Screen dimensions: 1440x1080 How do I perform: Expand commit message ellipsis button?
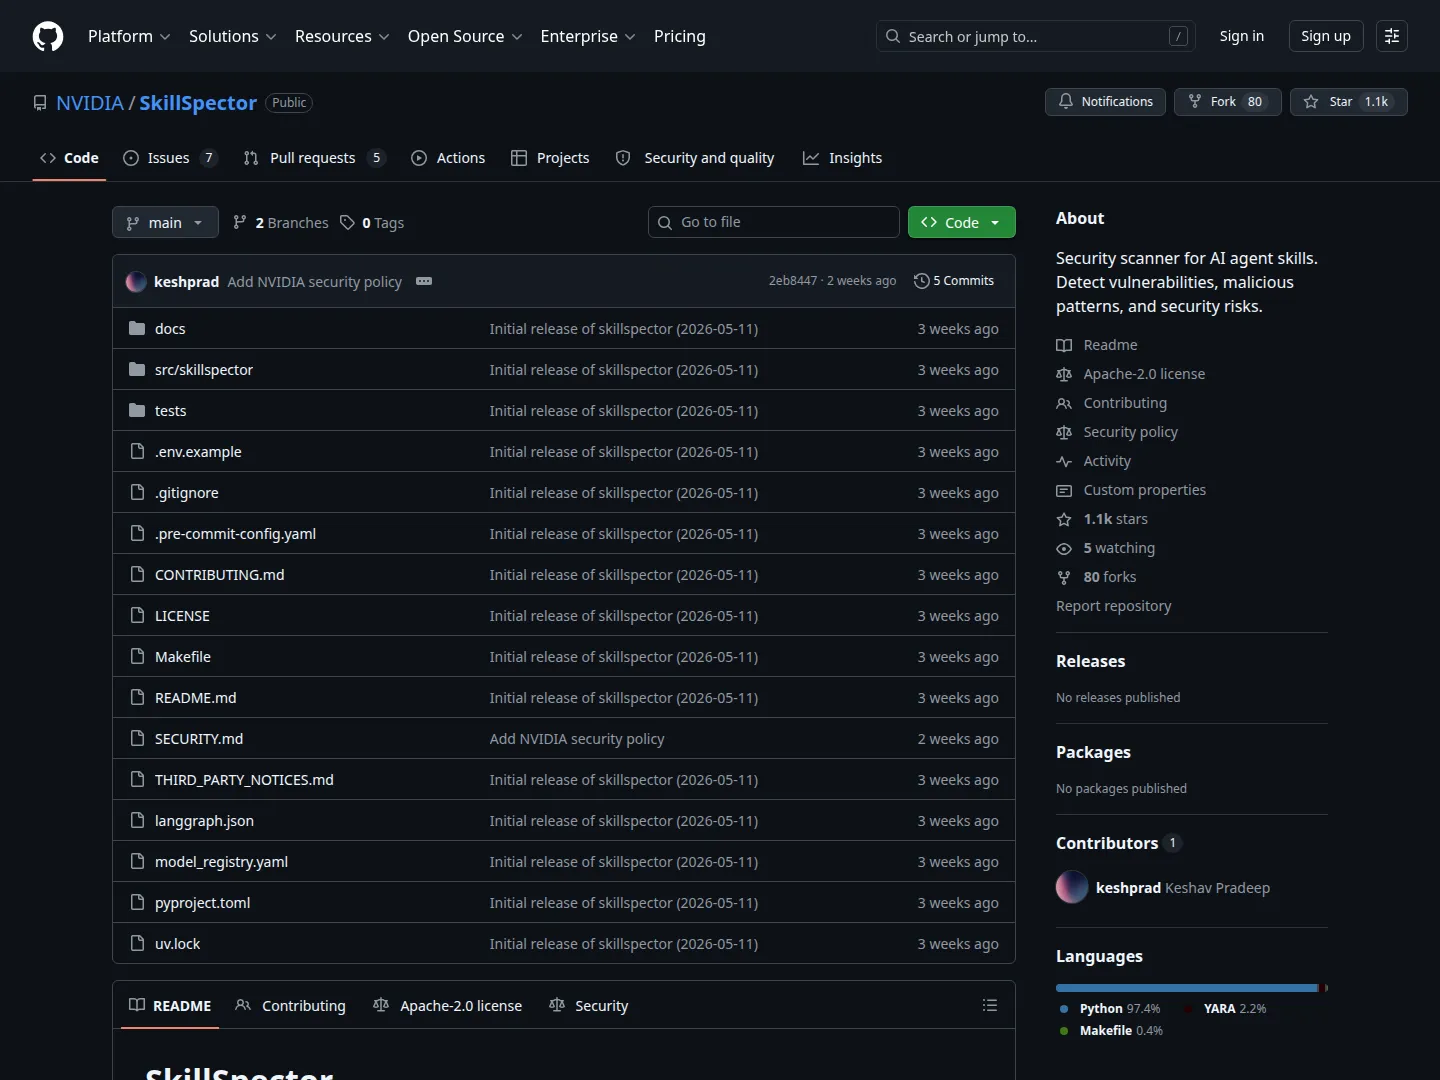tap(424, 281)
